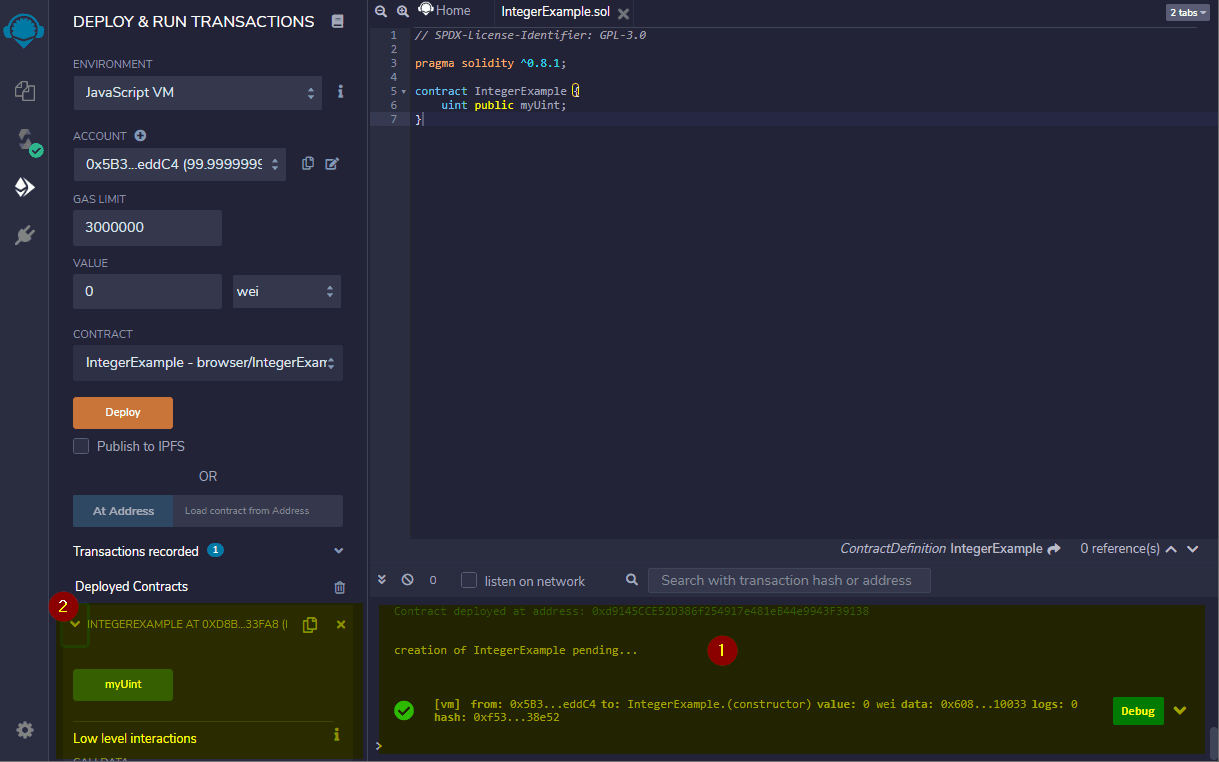Click Low level interactions info icon
The image size is (1219, 762).
tap(336, 735)
